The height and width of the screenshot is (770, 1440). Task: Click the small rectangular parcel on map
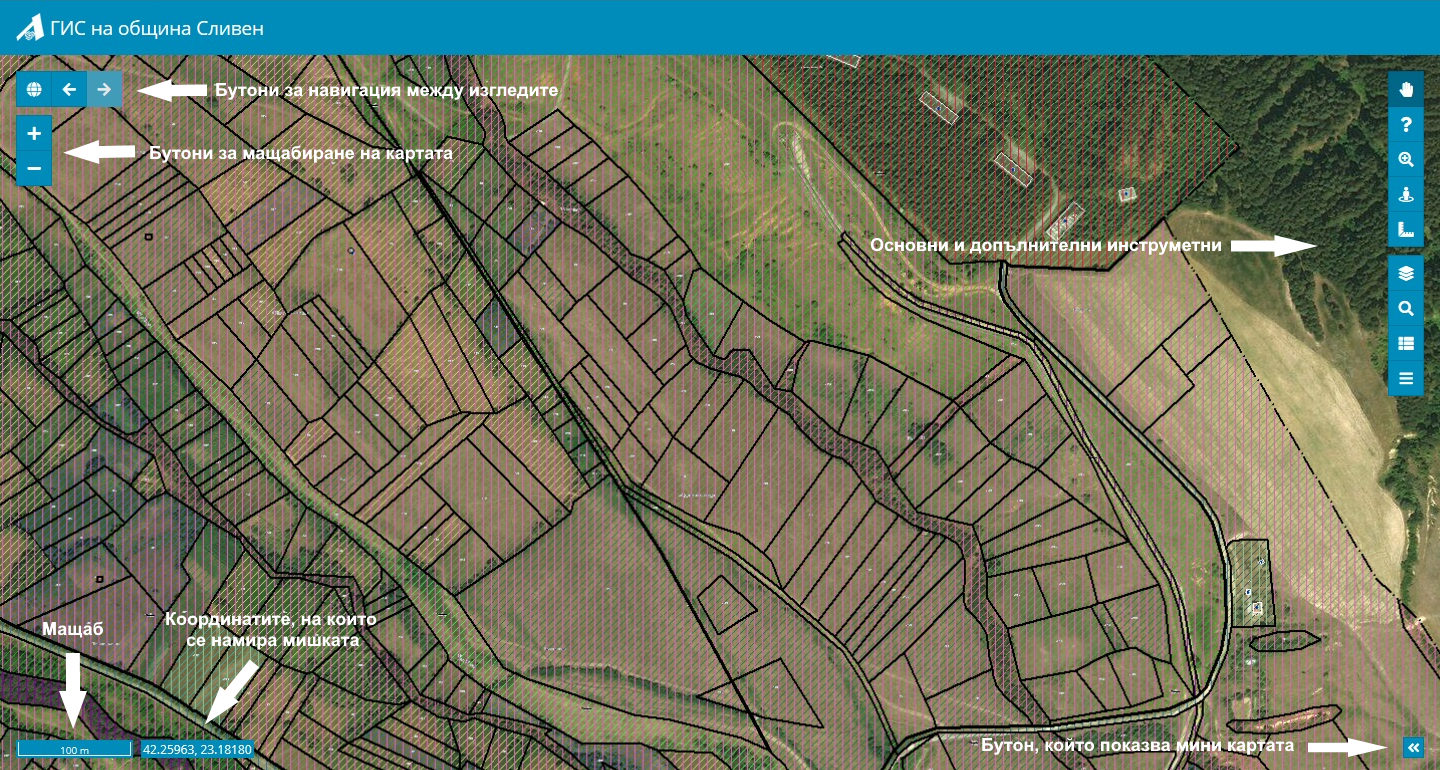pos(727,605)
